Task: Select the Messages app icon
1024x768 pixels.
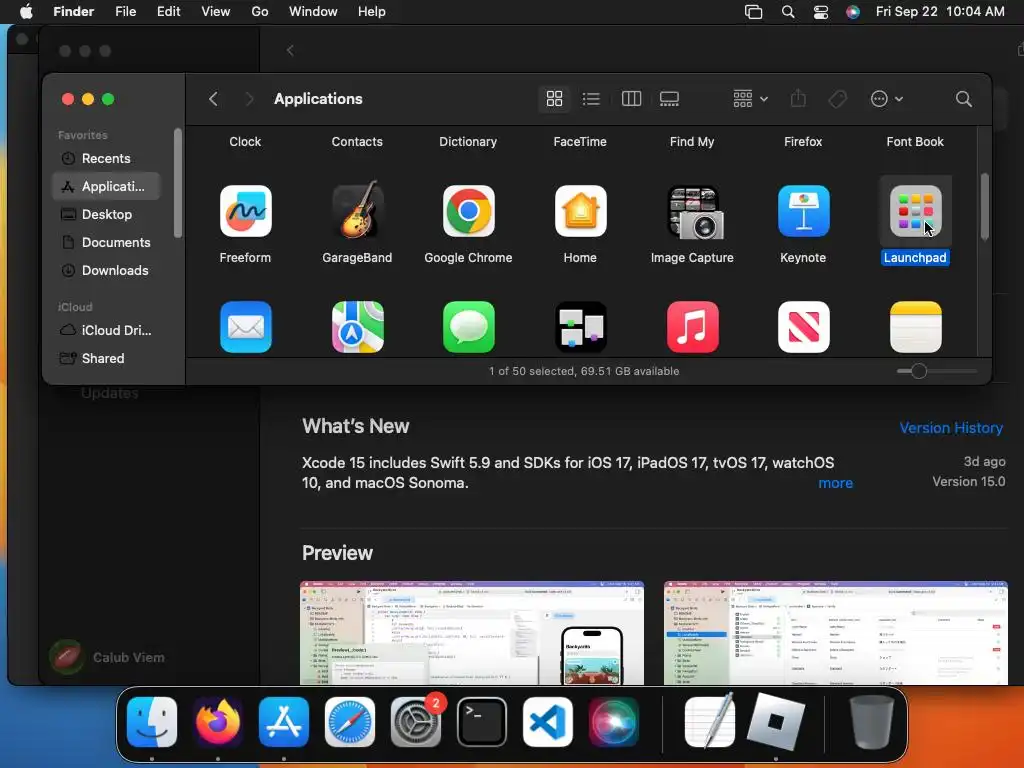Action: click(x=468, y=327)
